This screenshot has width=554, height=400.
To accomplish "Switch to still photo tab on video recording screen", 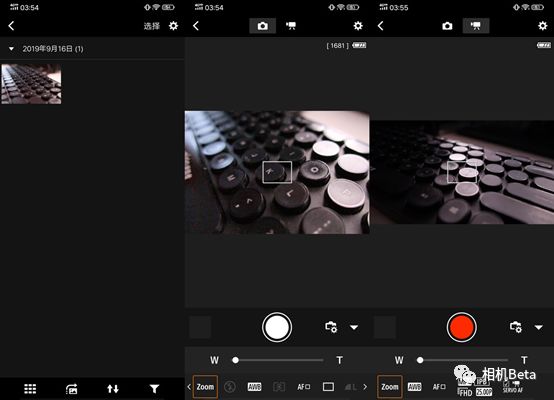I will 447,26.
